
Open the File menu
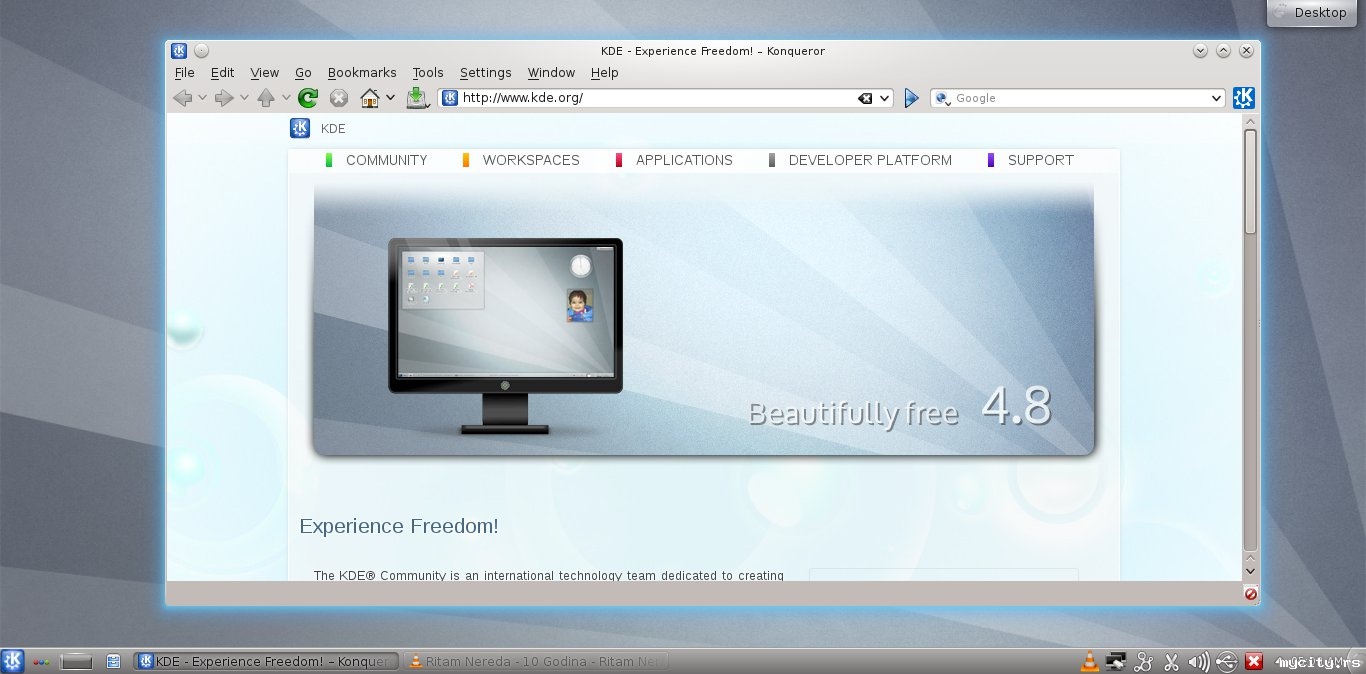185,73
